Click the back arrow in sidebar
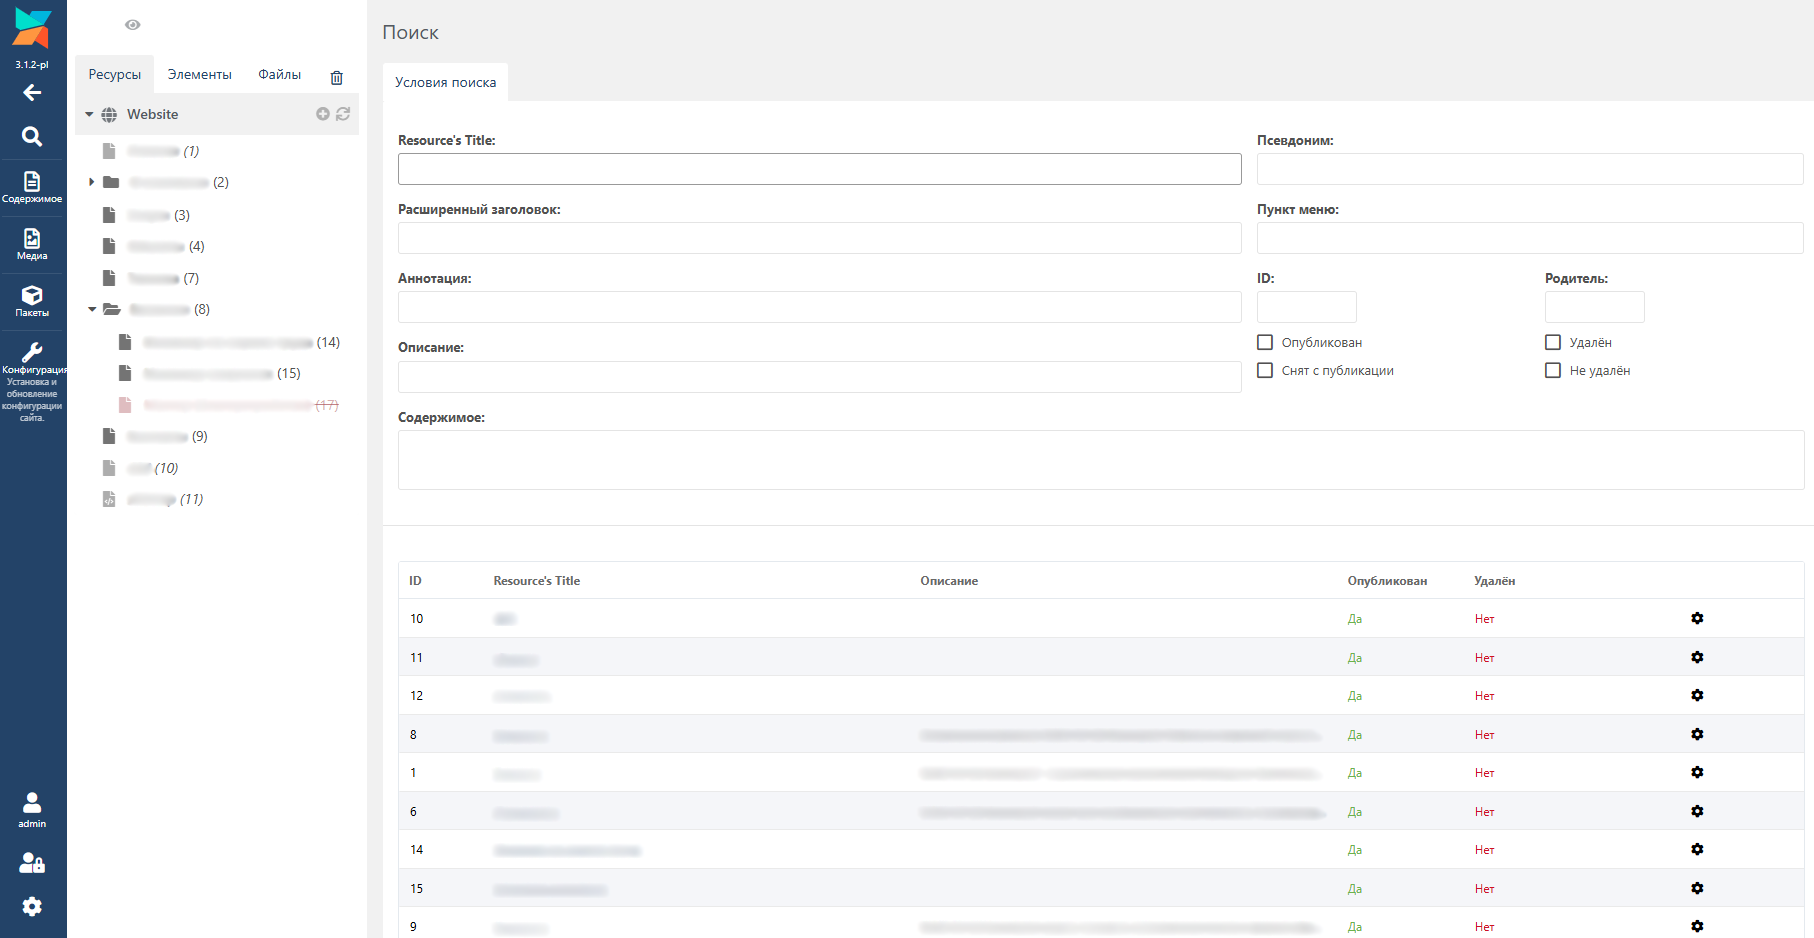1814x938 pixels. pos(32,93)
